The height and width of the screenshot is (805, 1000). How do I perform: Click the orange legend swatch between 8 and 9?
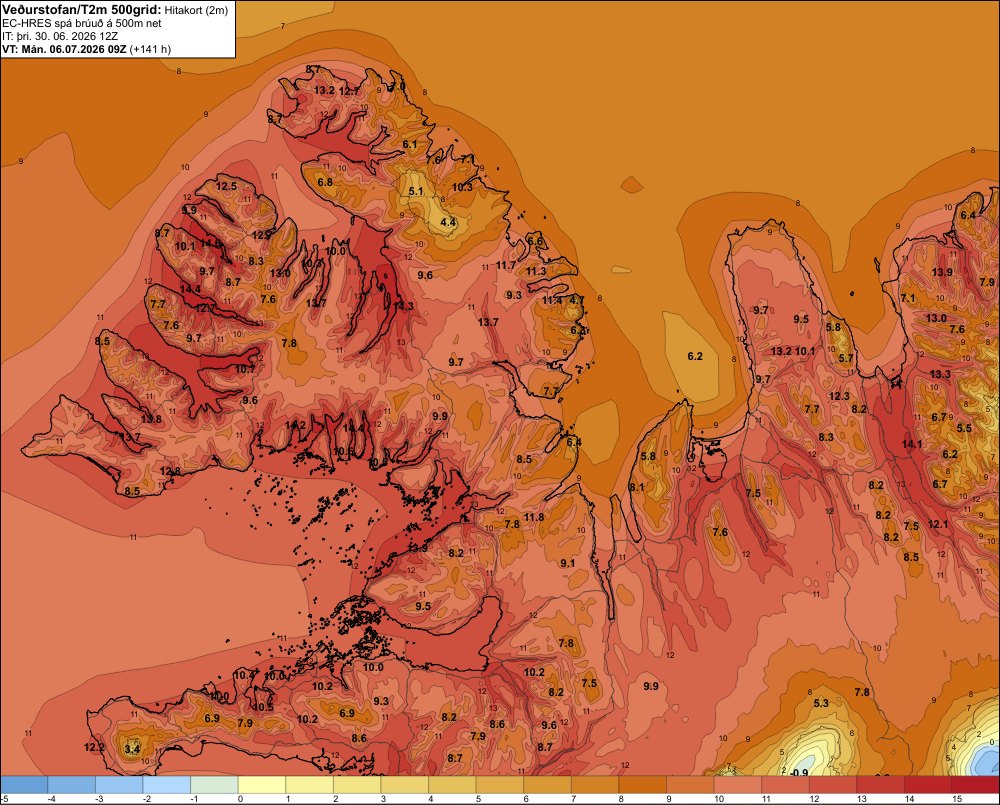tap(643, 785)
